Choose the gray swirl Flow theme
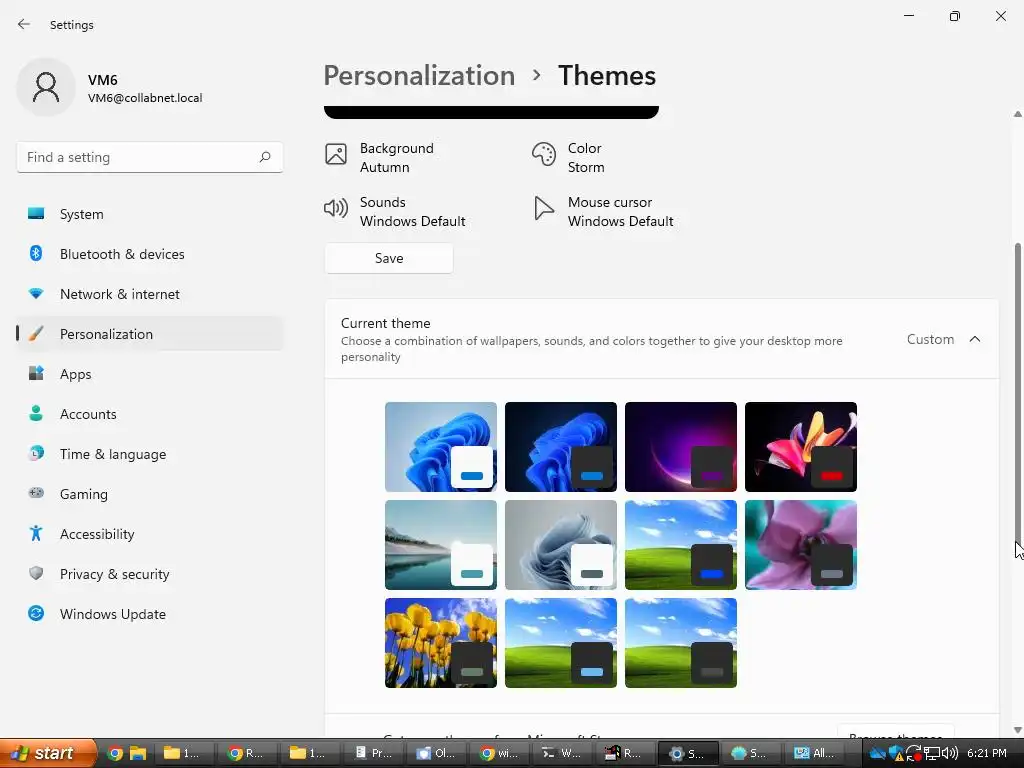This screenshot has height=768, width=1024. pyautogui.click(x=560, y=545)
